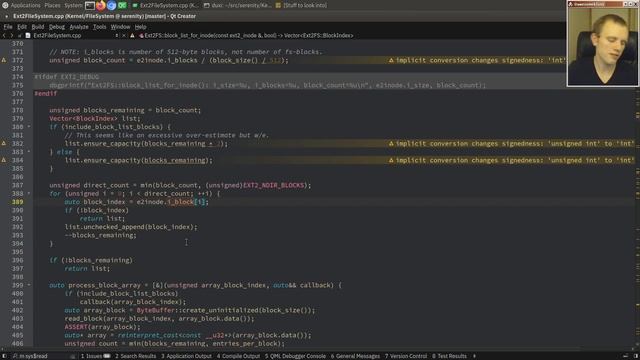This screenshot has height=360, width=640.
Task: Switch to Ext2FileSystem.cpp taskbar window
Action: click(x=166, y=5)
